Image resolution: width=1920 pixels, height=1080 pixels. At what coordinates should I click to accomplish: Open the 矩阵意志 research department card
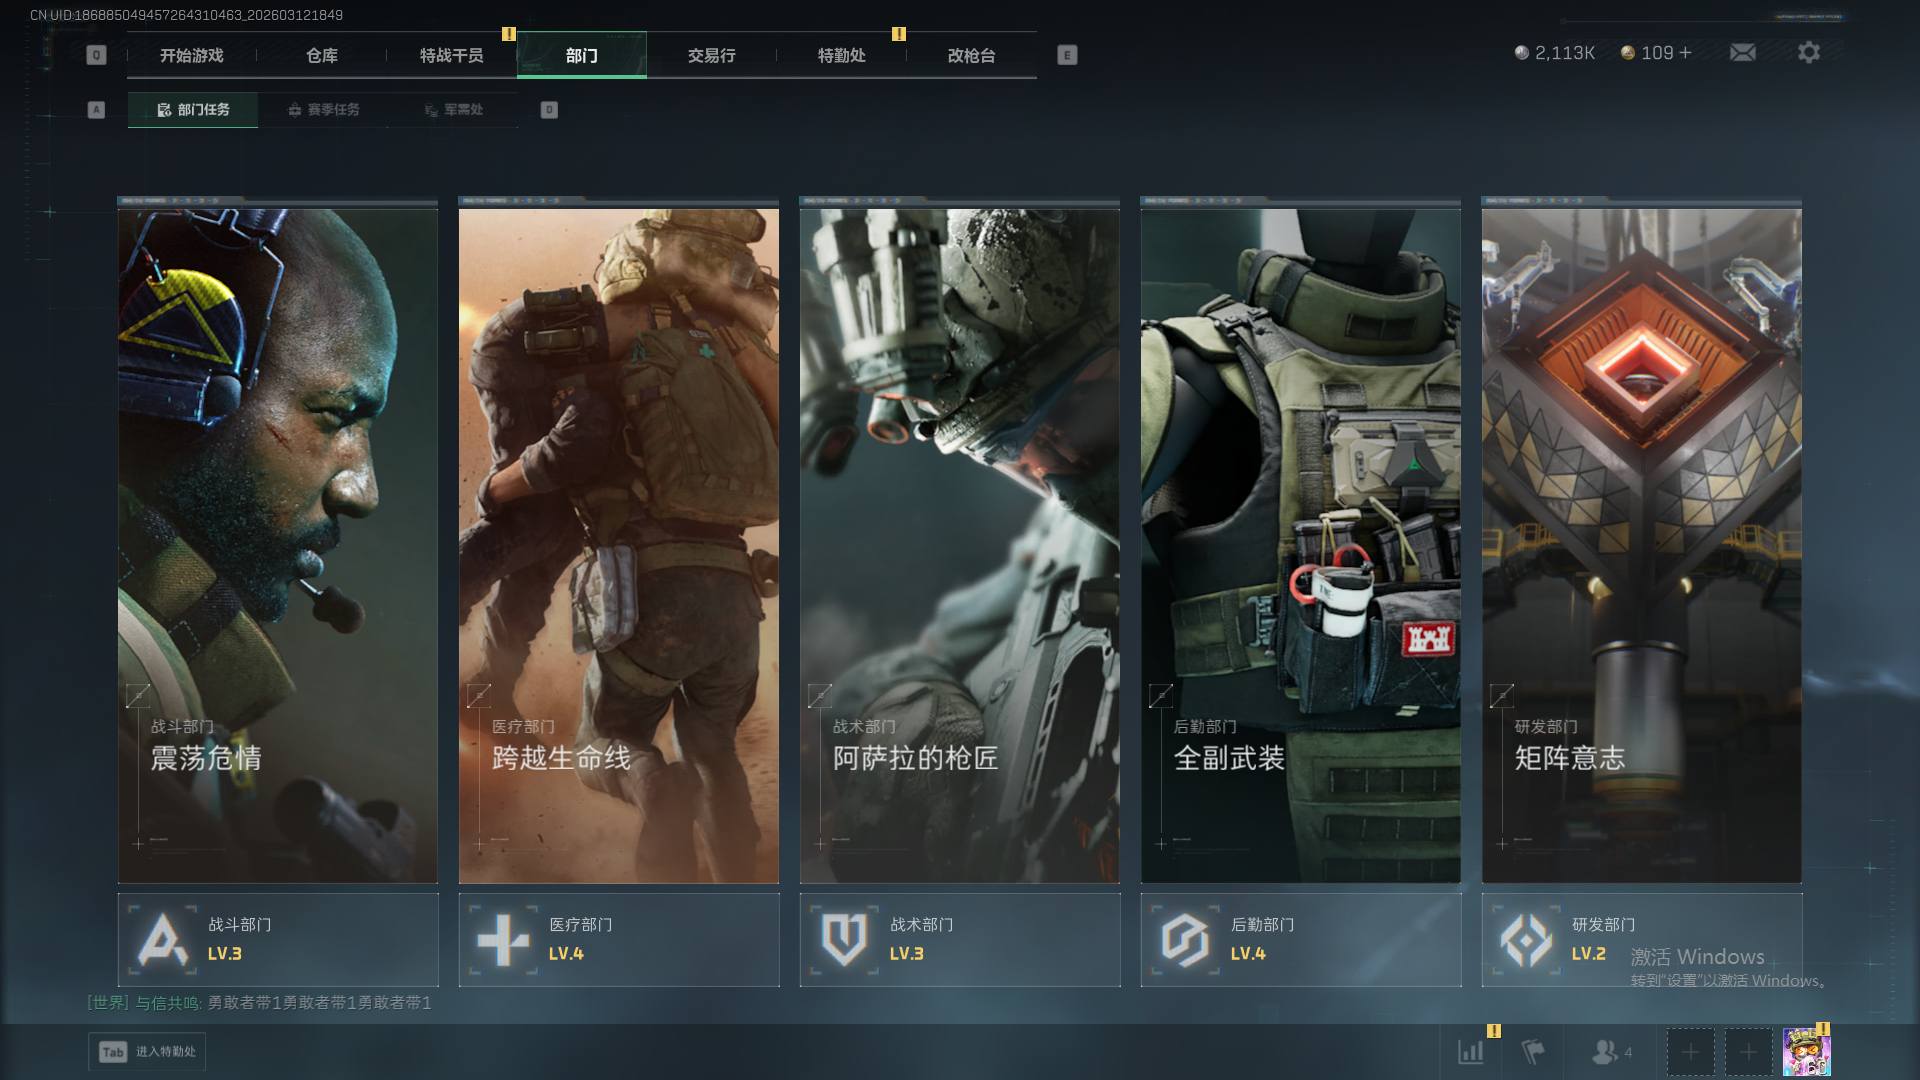click(x=1641, y=545)
